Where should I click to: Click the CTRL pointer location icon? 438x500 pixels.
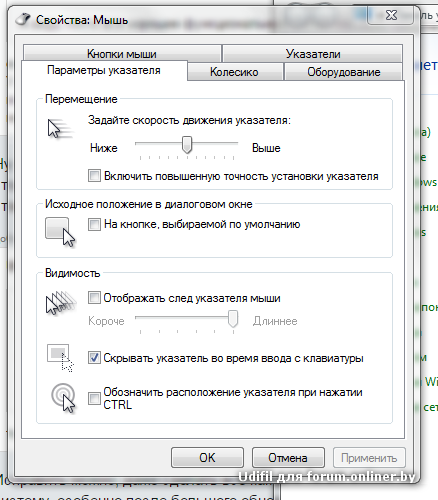63,398
